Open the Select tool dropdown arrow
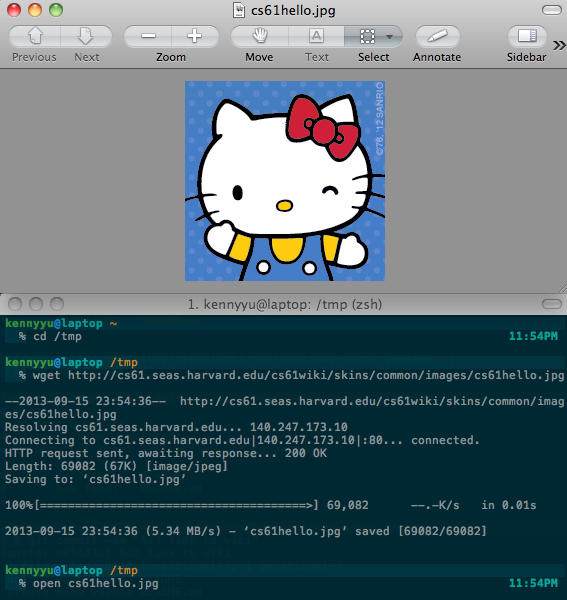 [389, 37]
